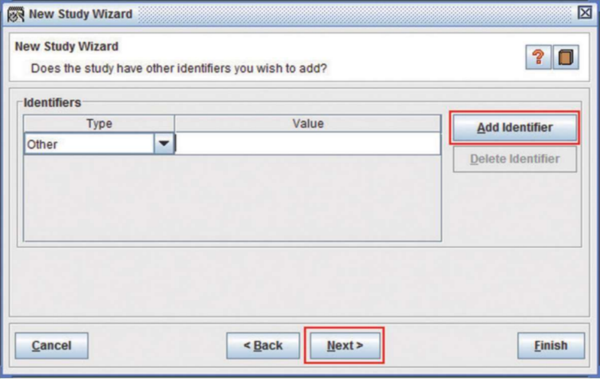This screenshot has width=600, height=379.
Task: Click empty area of the identifiers table
Action: 232,198
